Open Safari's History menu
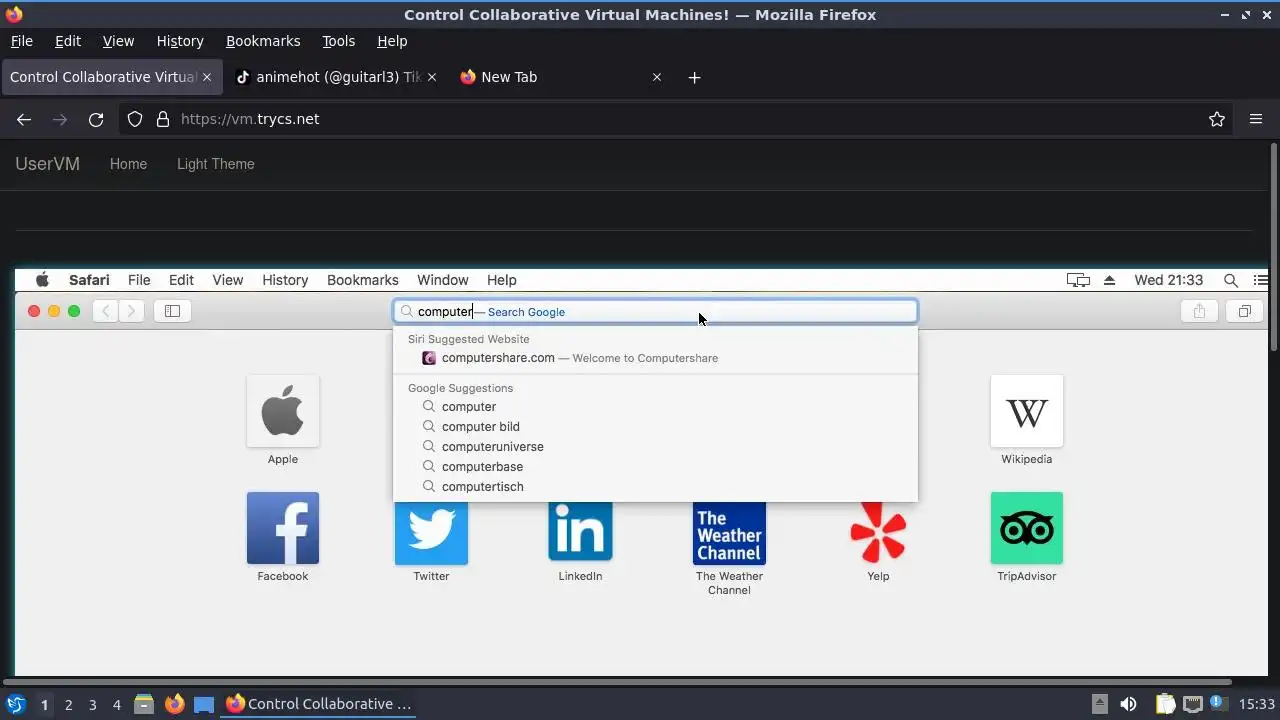Screen dimensions: 1280x720 tap(285, 280)
